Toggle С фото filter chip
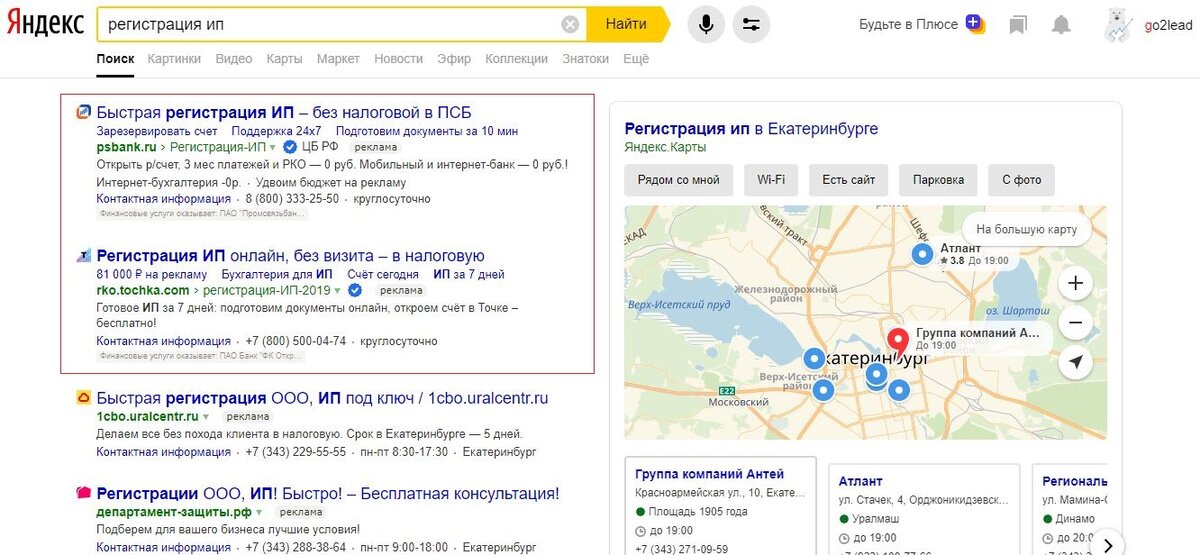 1021,180
